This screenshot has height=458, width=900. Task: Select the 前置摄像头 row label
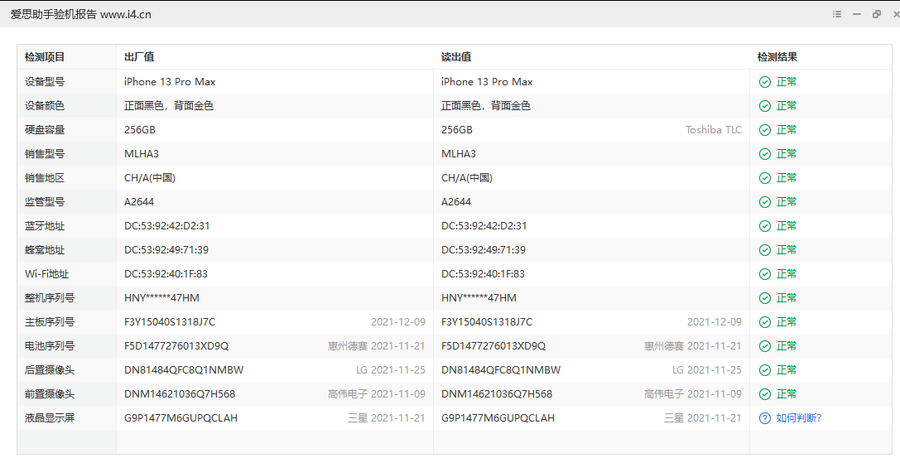(49, 394)
